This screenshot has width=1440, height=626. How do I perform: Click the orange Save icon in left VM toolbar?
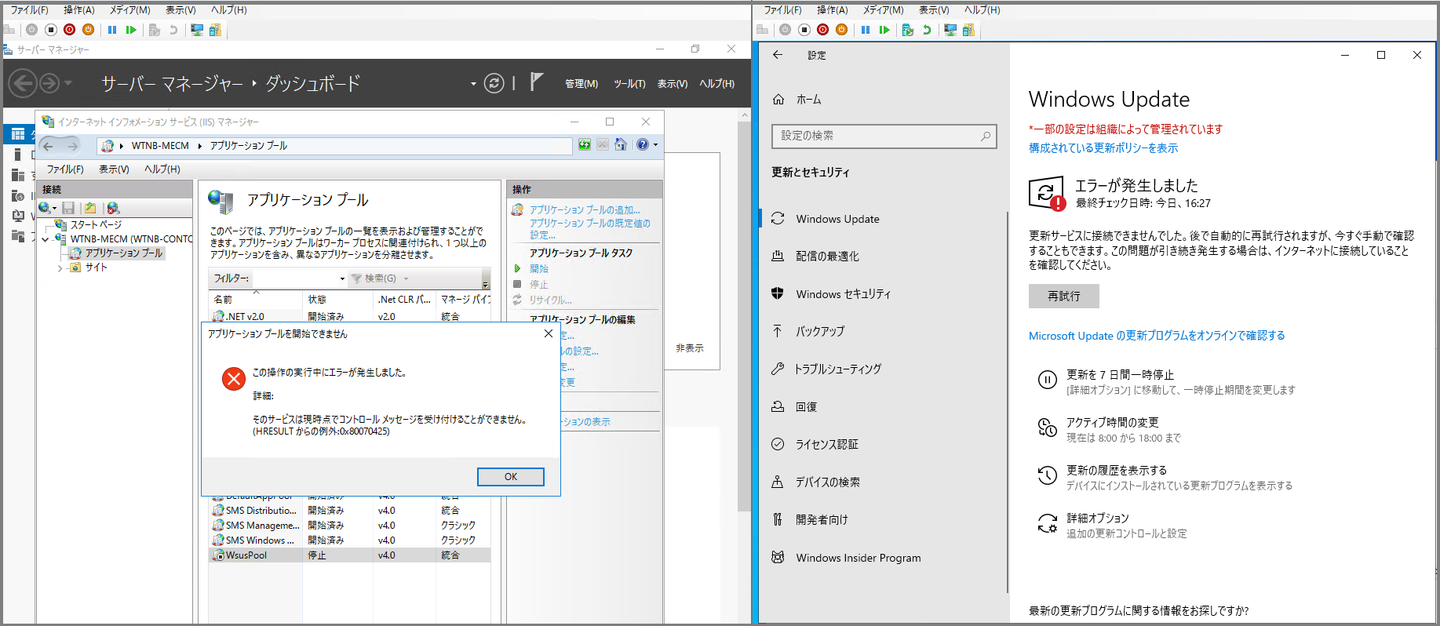88,30
